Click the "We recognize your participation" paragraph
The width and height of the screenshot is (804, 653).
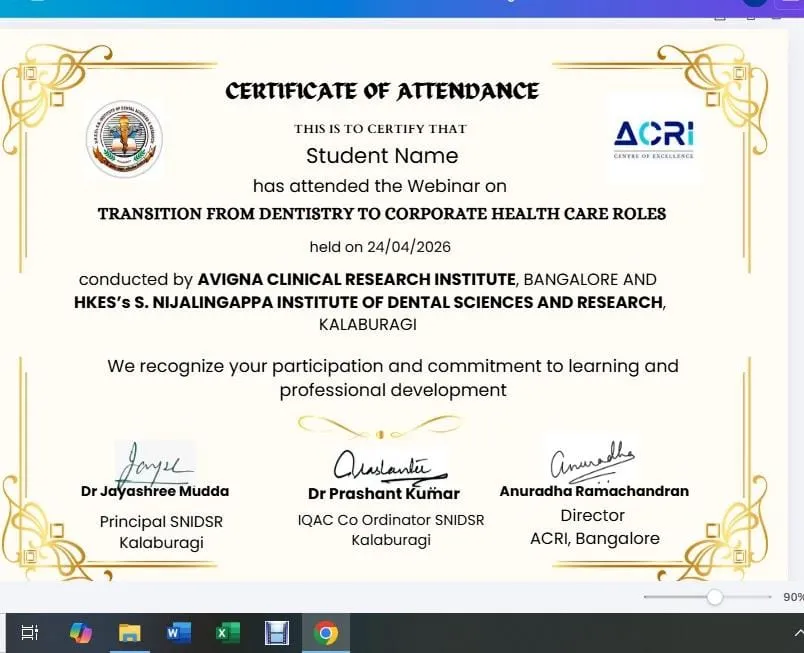click(x=393, y=378)
